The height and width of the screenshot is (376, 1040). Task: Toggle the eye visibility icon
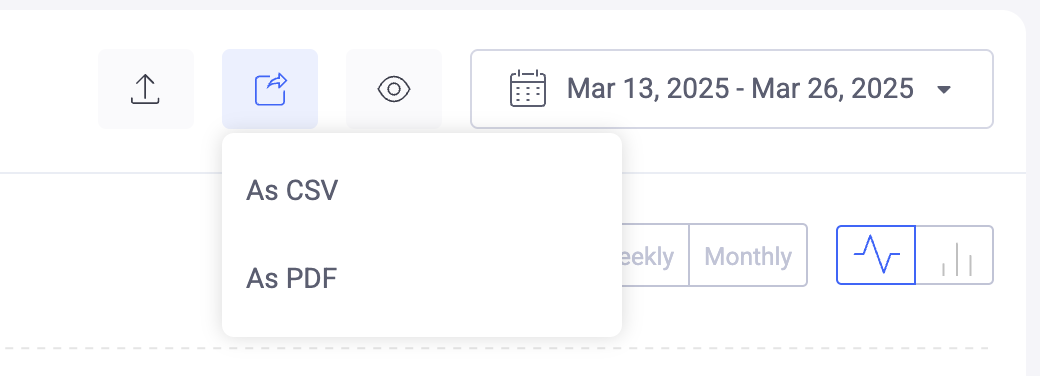click(x=394, y=89)
